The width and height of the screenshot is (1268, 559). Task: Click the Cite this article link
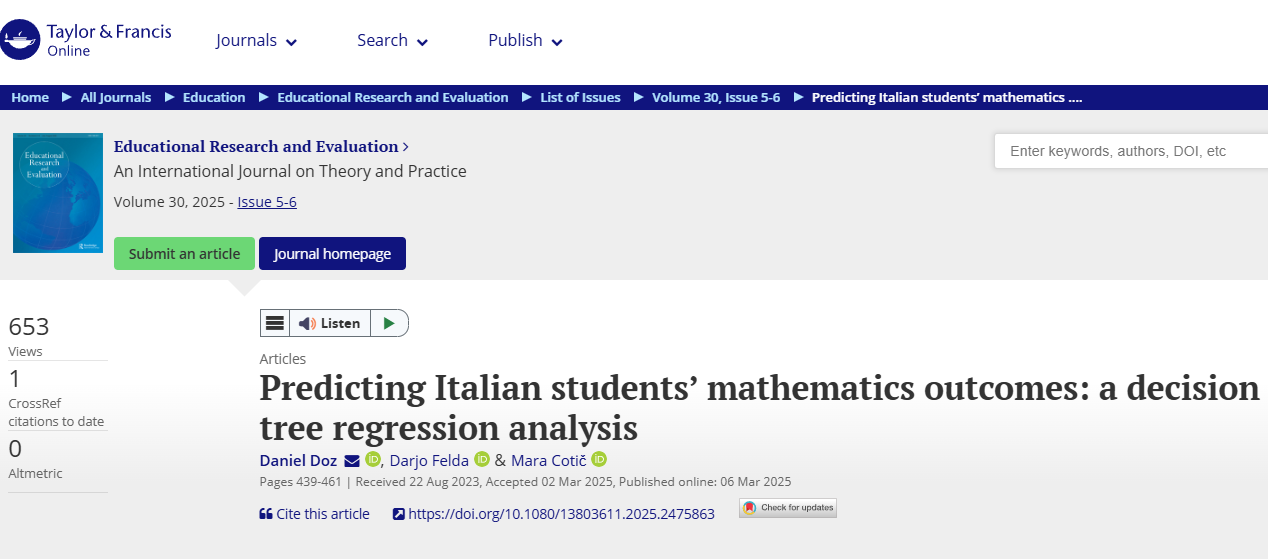pos(314,514)
